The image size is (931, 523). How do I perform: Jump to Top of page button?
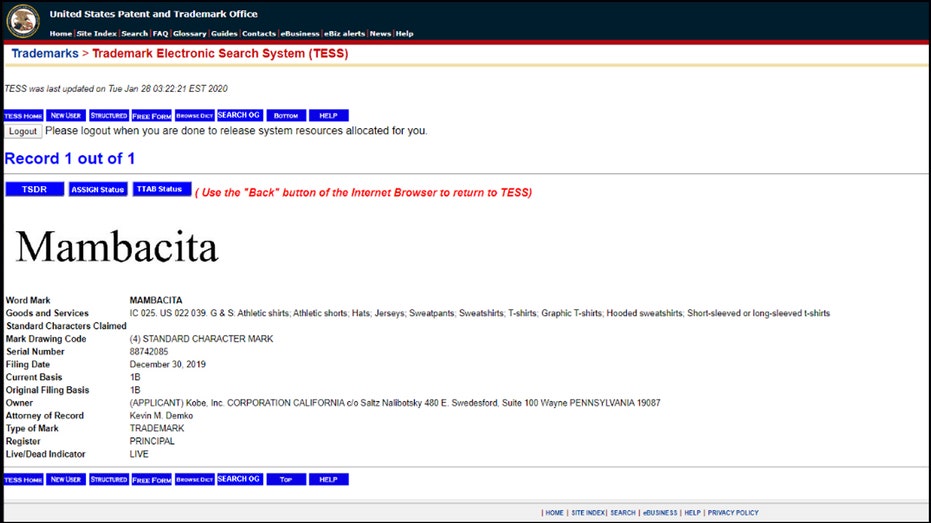pyautogui.click(x=286, y=480)
